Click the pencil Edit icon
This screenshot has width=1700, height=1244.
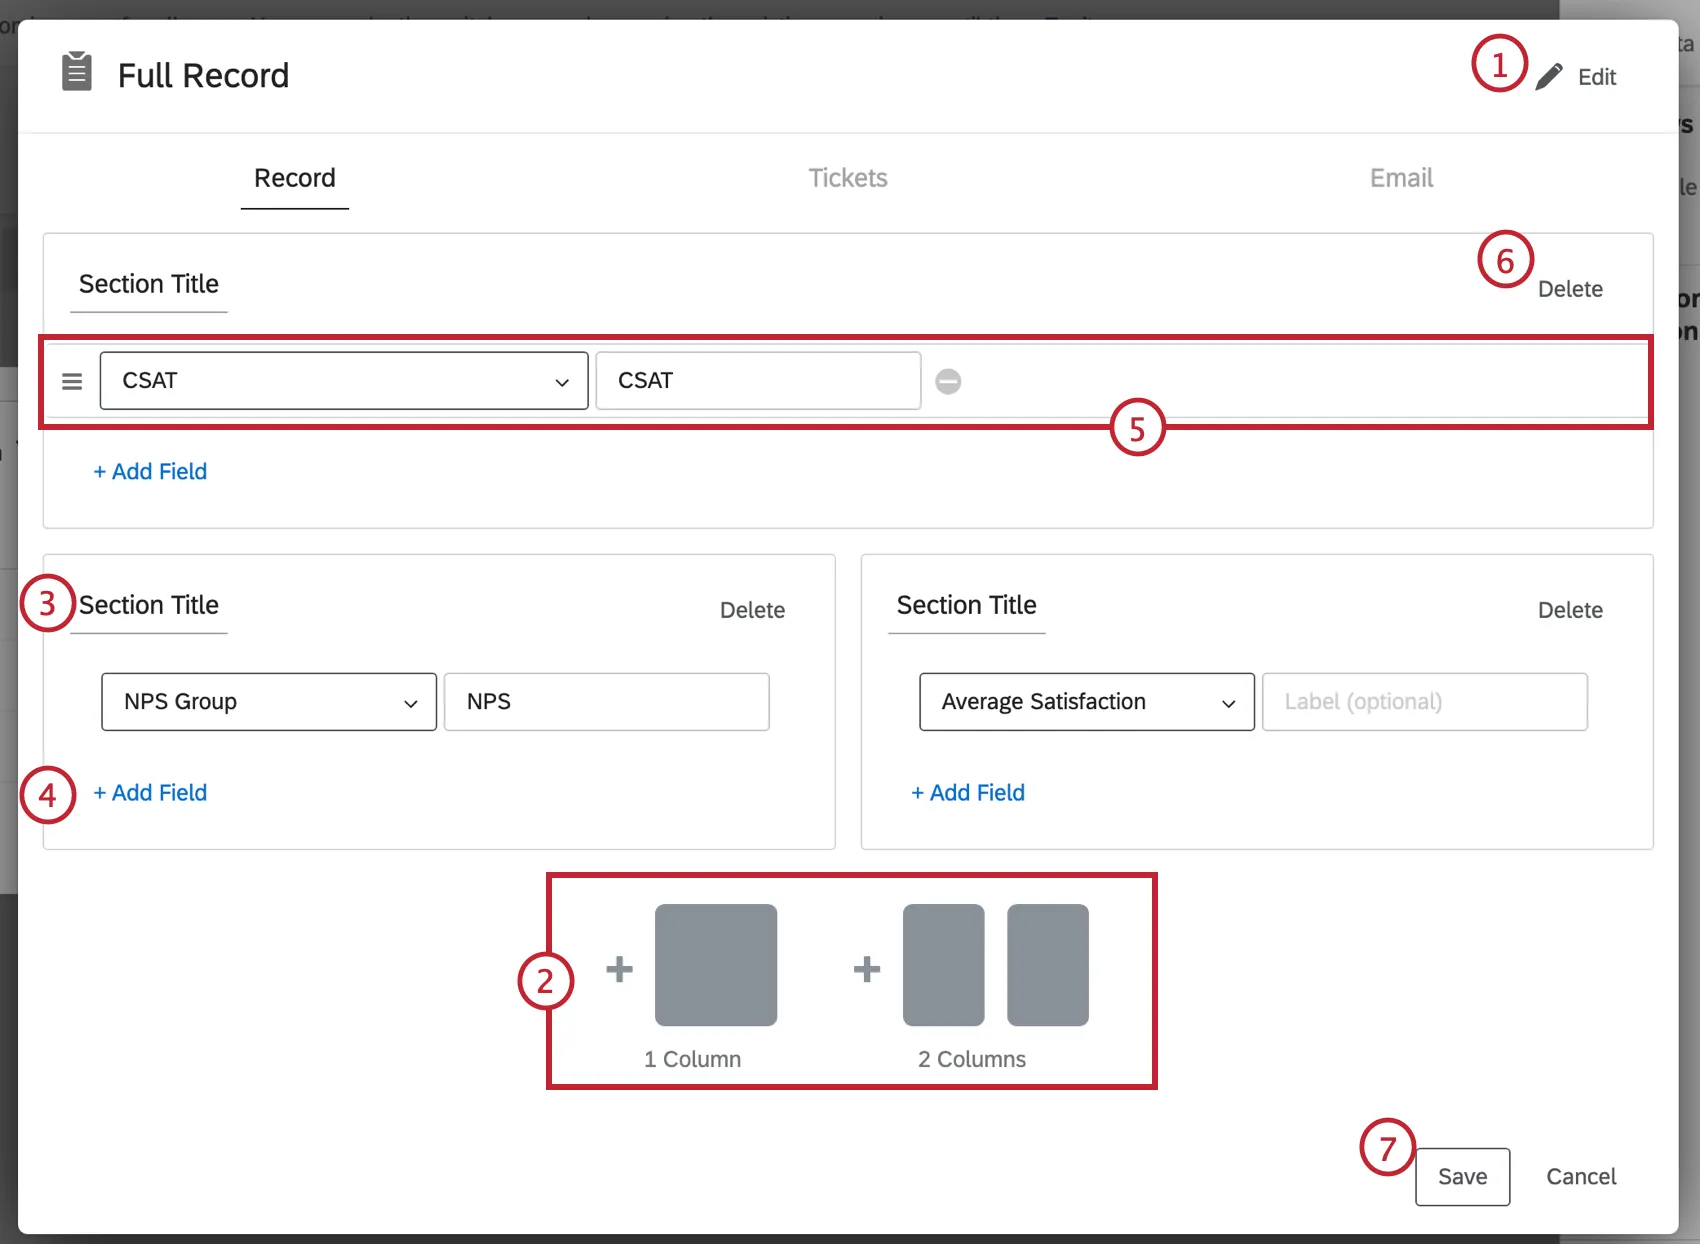pos(1549,77)
